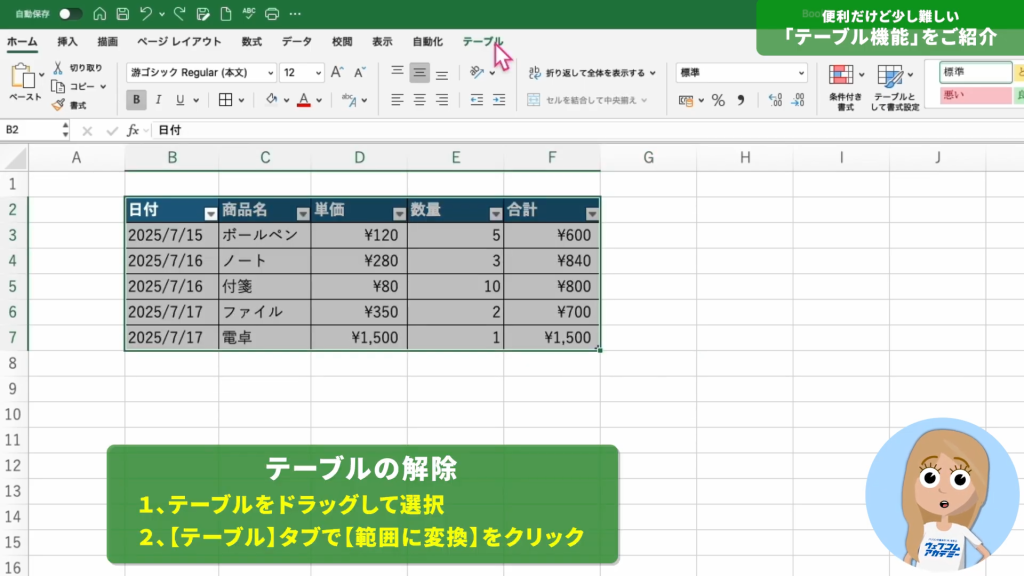Open the font name dropdown
This screenshot has height=576, width=1024.
201,73
